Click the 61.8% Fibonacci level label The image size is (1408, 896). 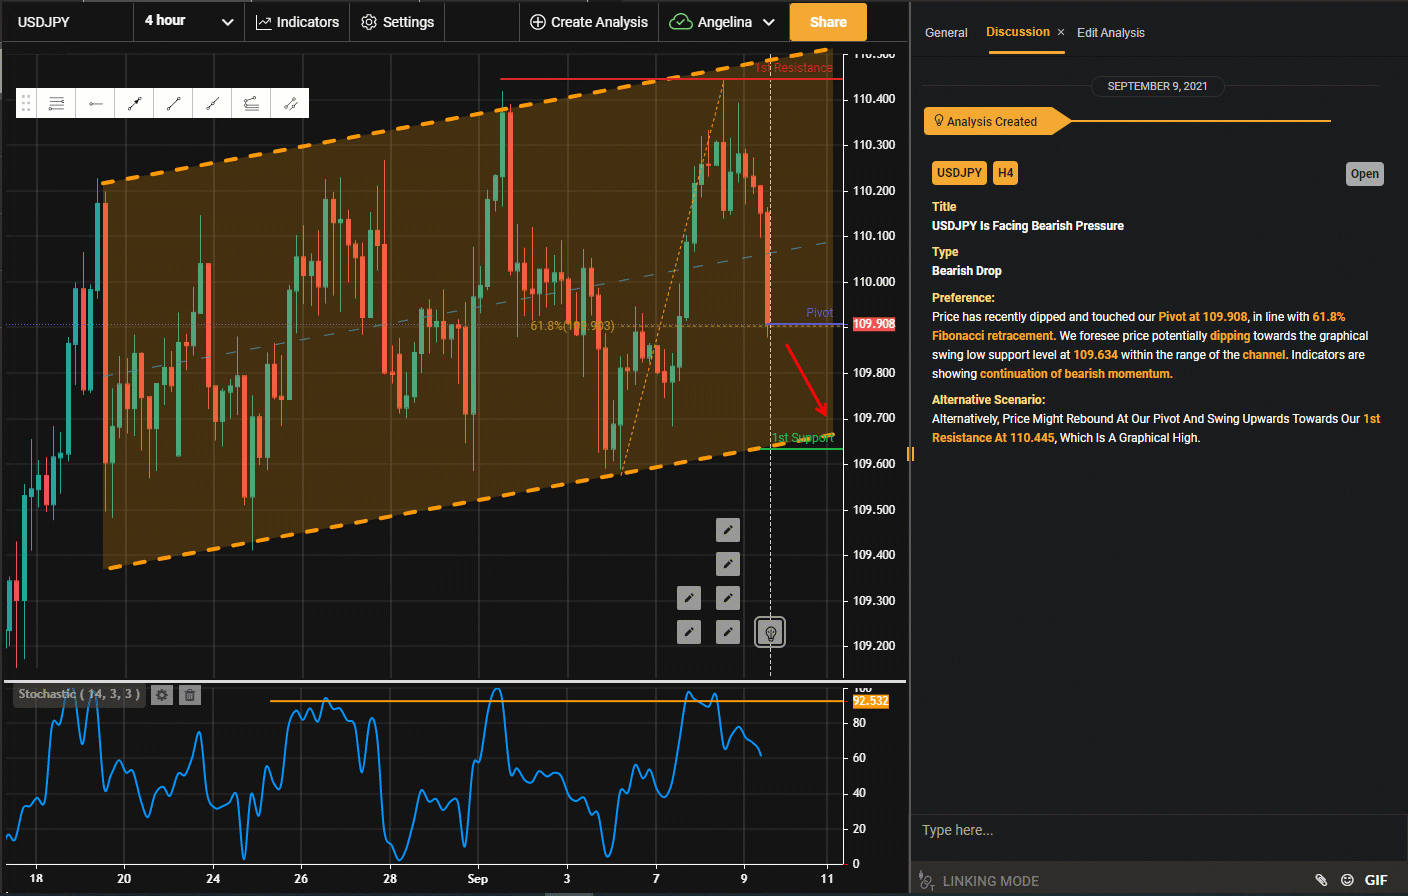572,326
